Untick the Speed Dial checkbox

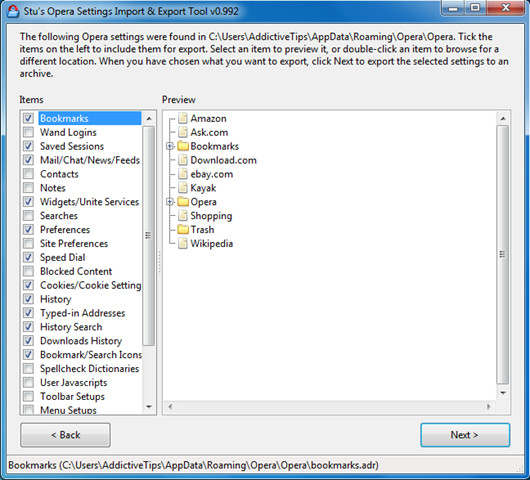coord(28,257)
